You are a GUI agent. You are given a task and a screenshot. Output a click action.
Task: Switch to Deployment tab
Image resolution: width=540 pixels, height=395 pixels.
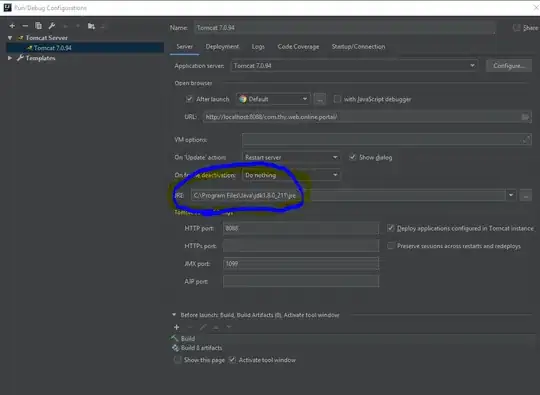[x=222, y=46]
